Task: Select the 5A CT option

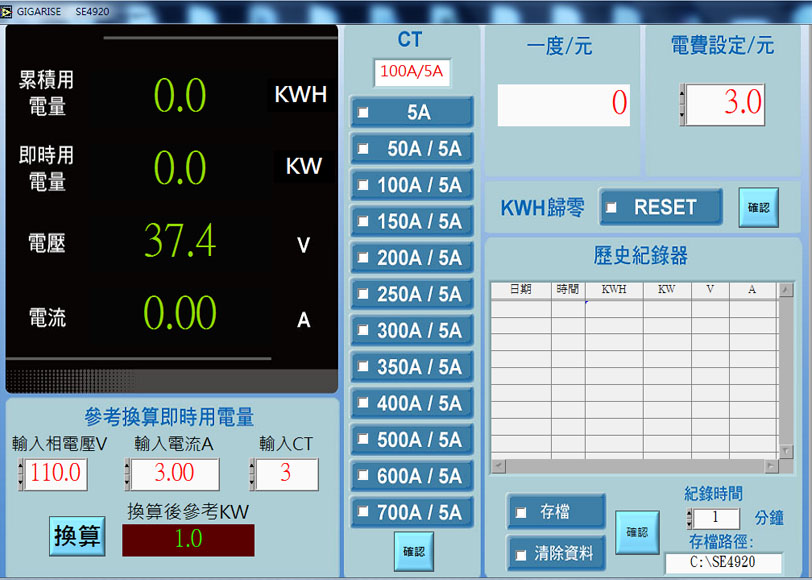Action: point(412,112)
